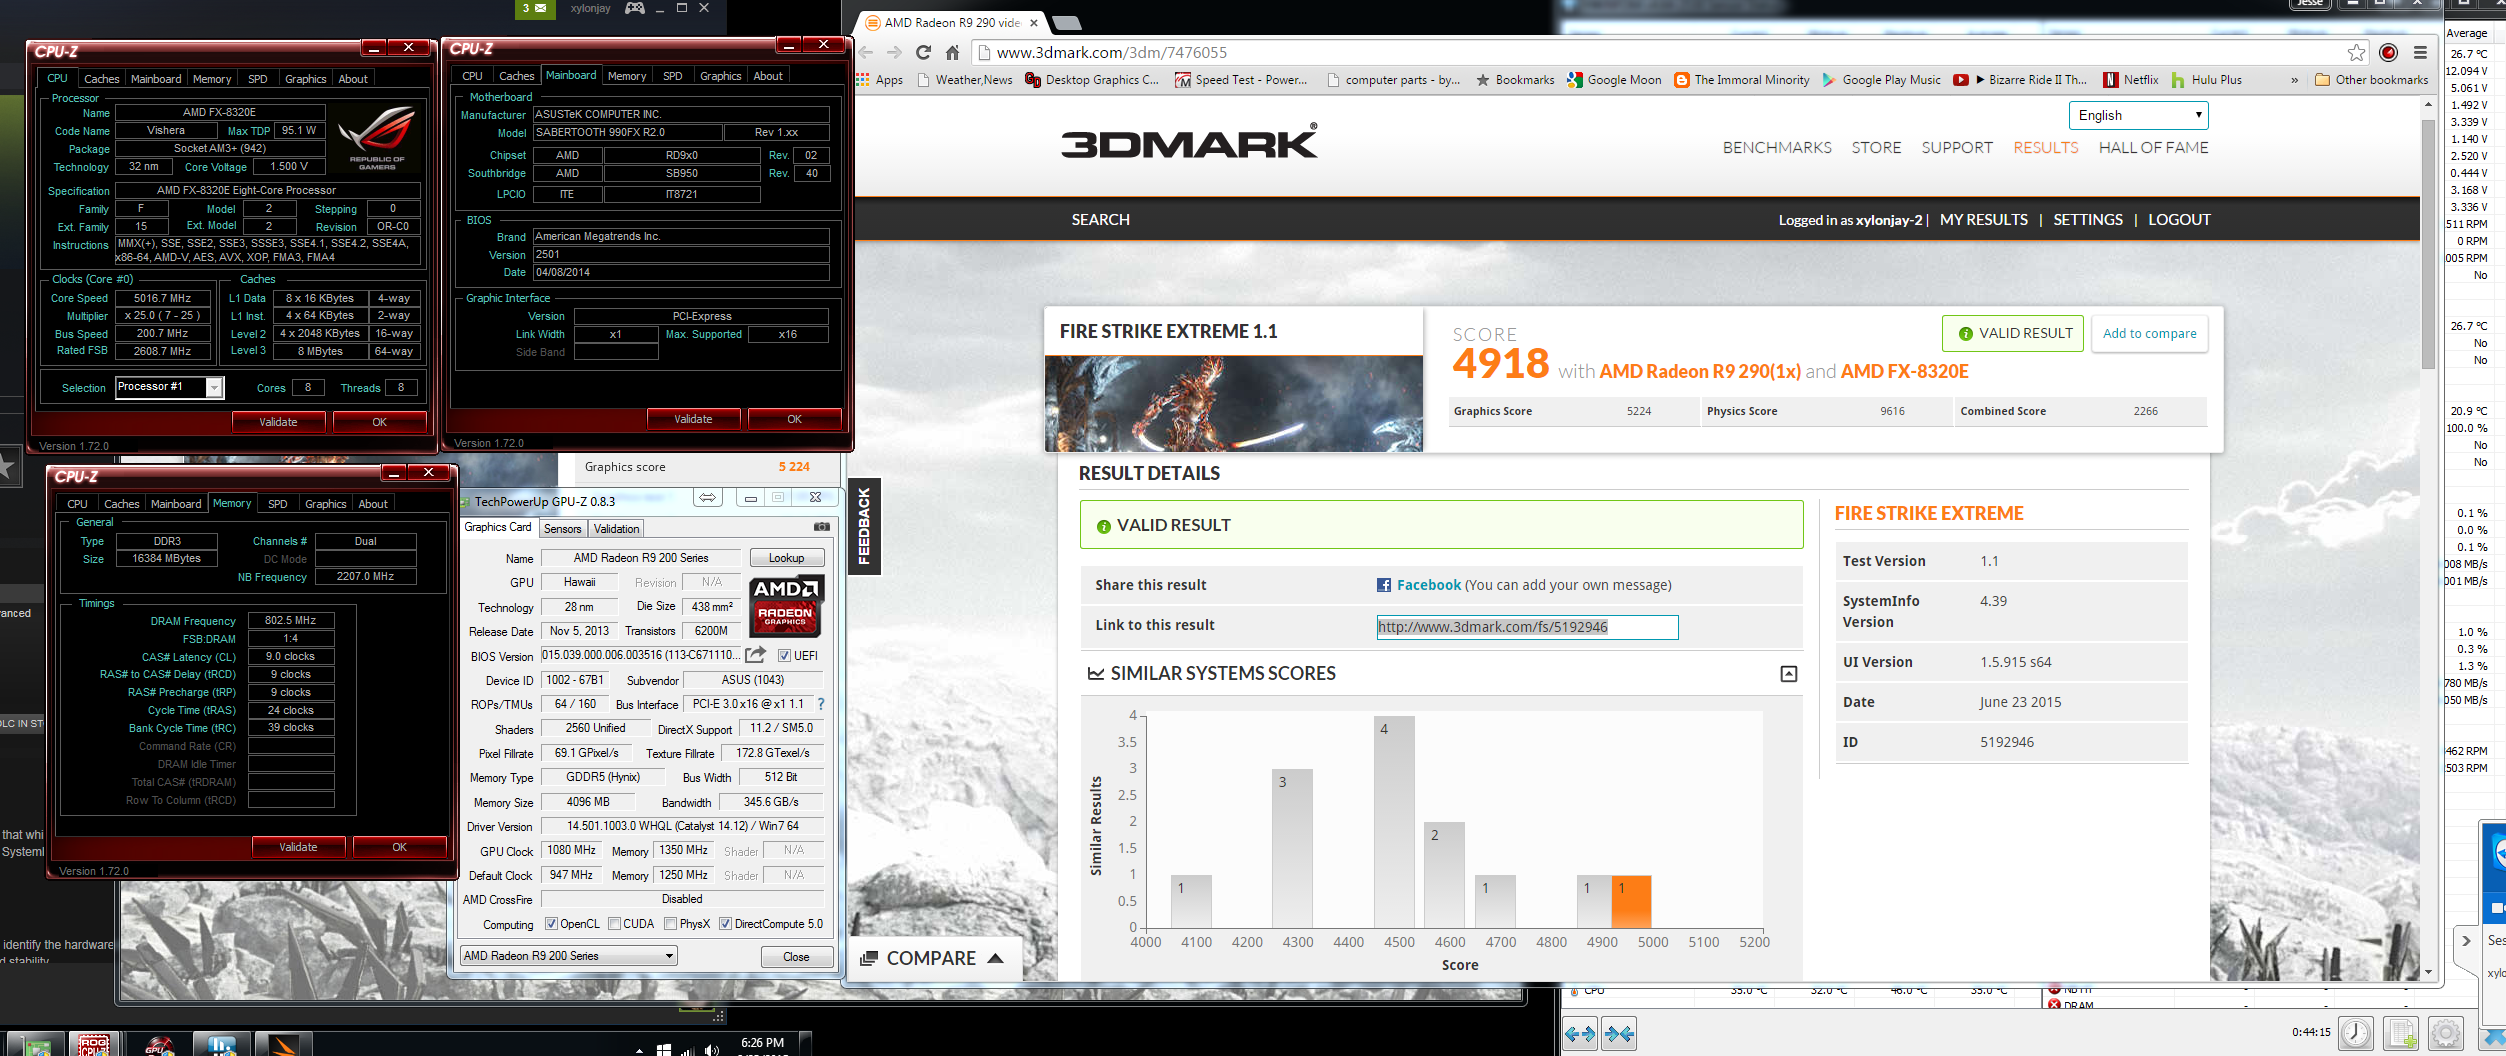Screen dimensions: 2506x1056
Task: Click the Facebook share icon
Action: [1384, 585]
